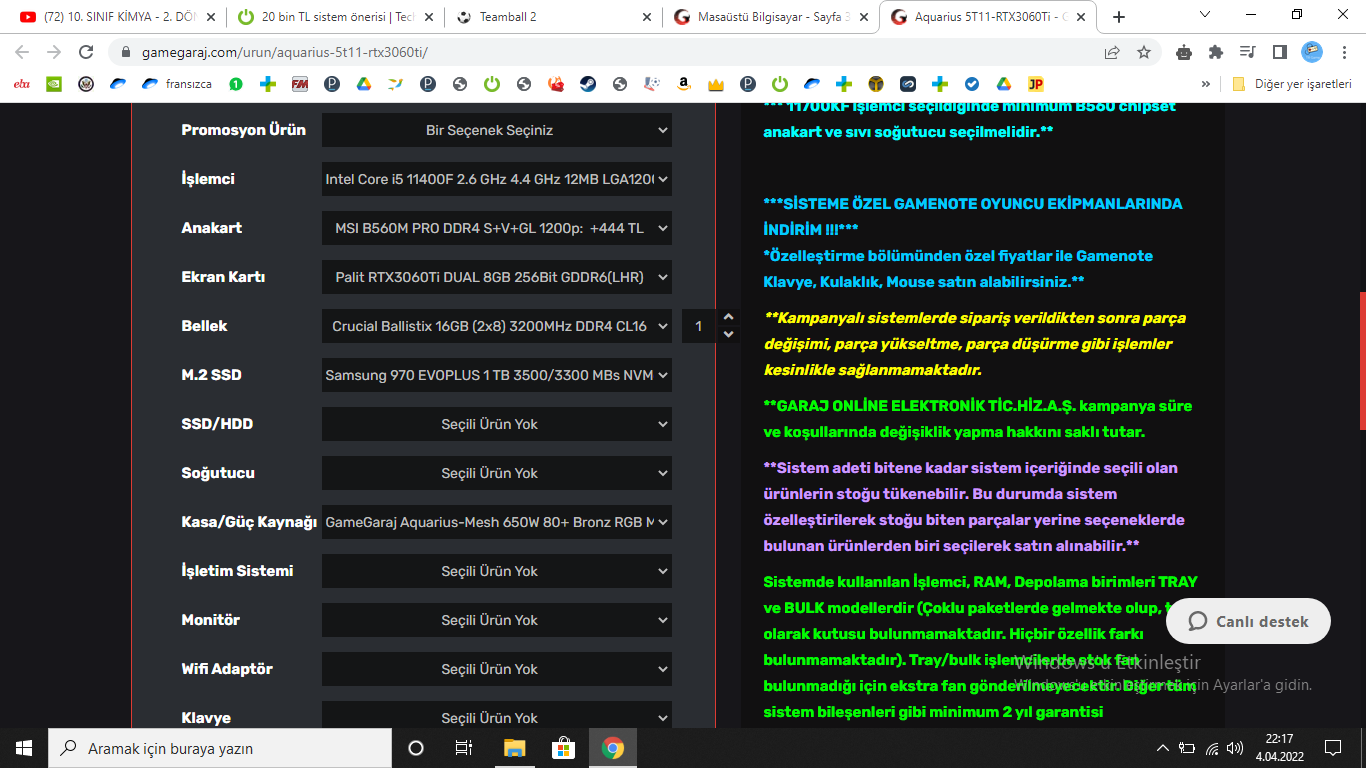The height and width of the screenshot is (768, 1366).
Task: Open the volume control in the tray
Action: click(1236, 748)
